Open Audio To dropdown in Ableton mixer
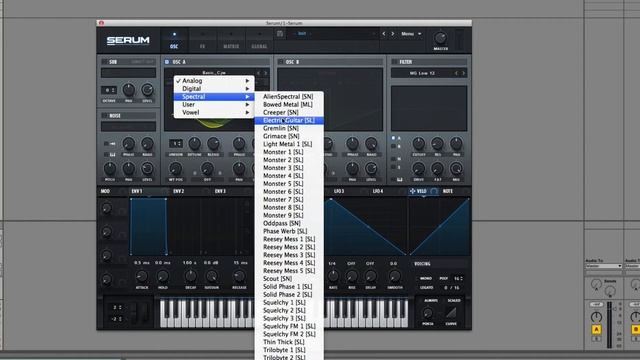640x360 pixels. click(604, 266)
